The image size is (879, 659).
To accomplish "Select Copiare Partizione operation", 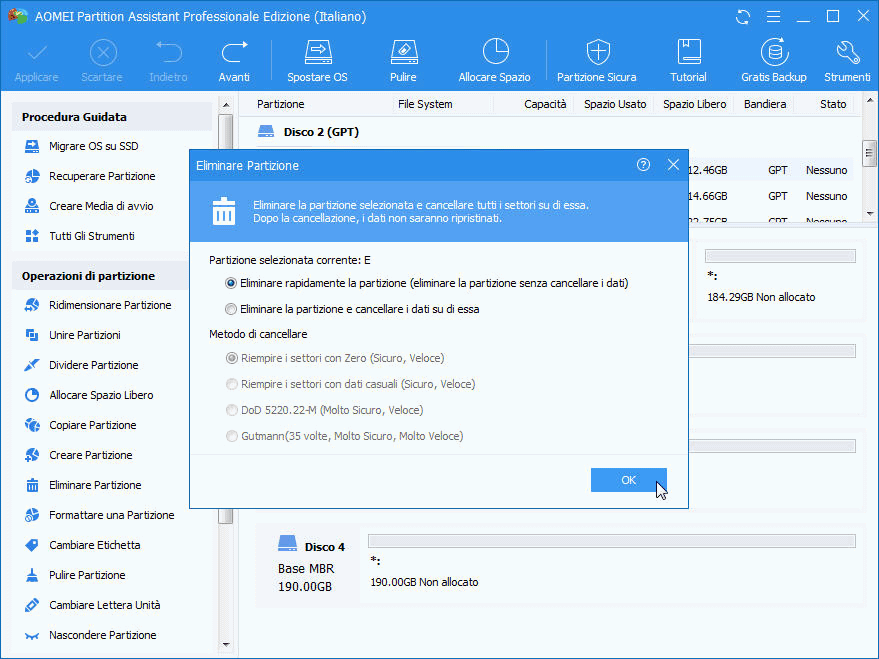I will tap(81, 425).
